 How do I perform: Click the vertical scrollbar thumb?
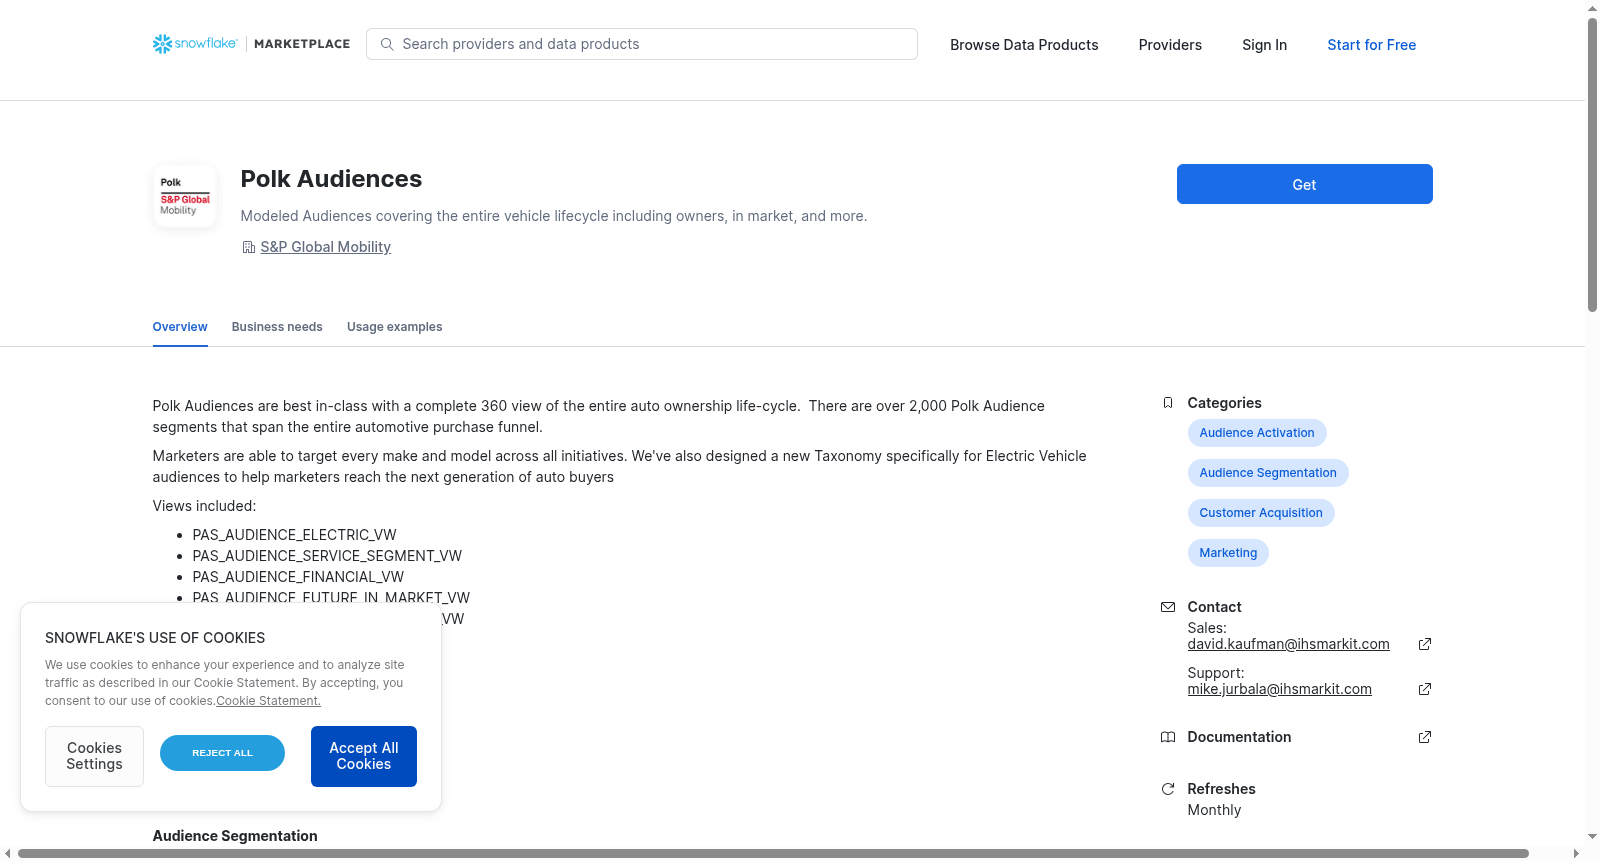click(1592, 165)
